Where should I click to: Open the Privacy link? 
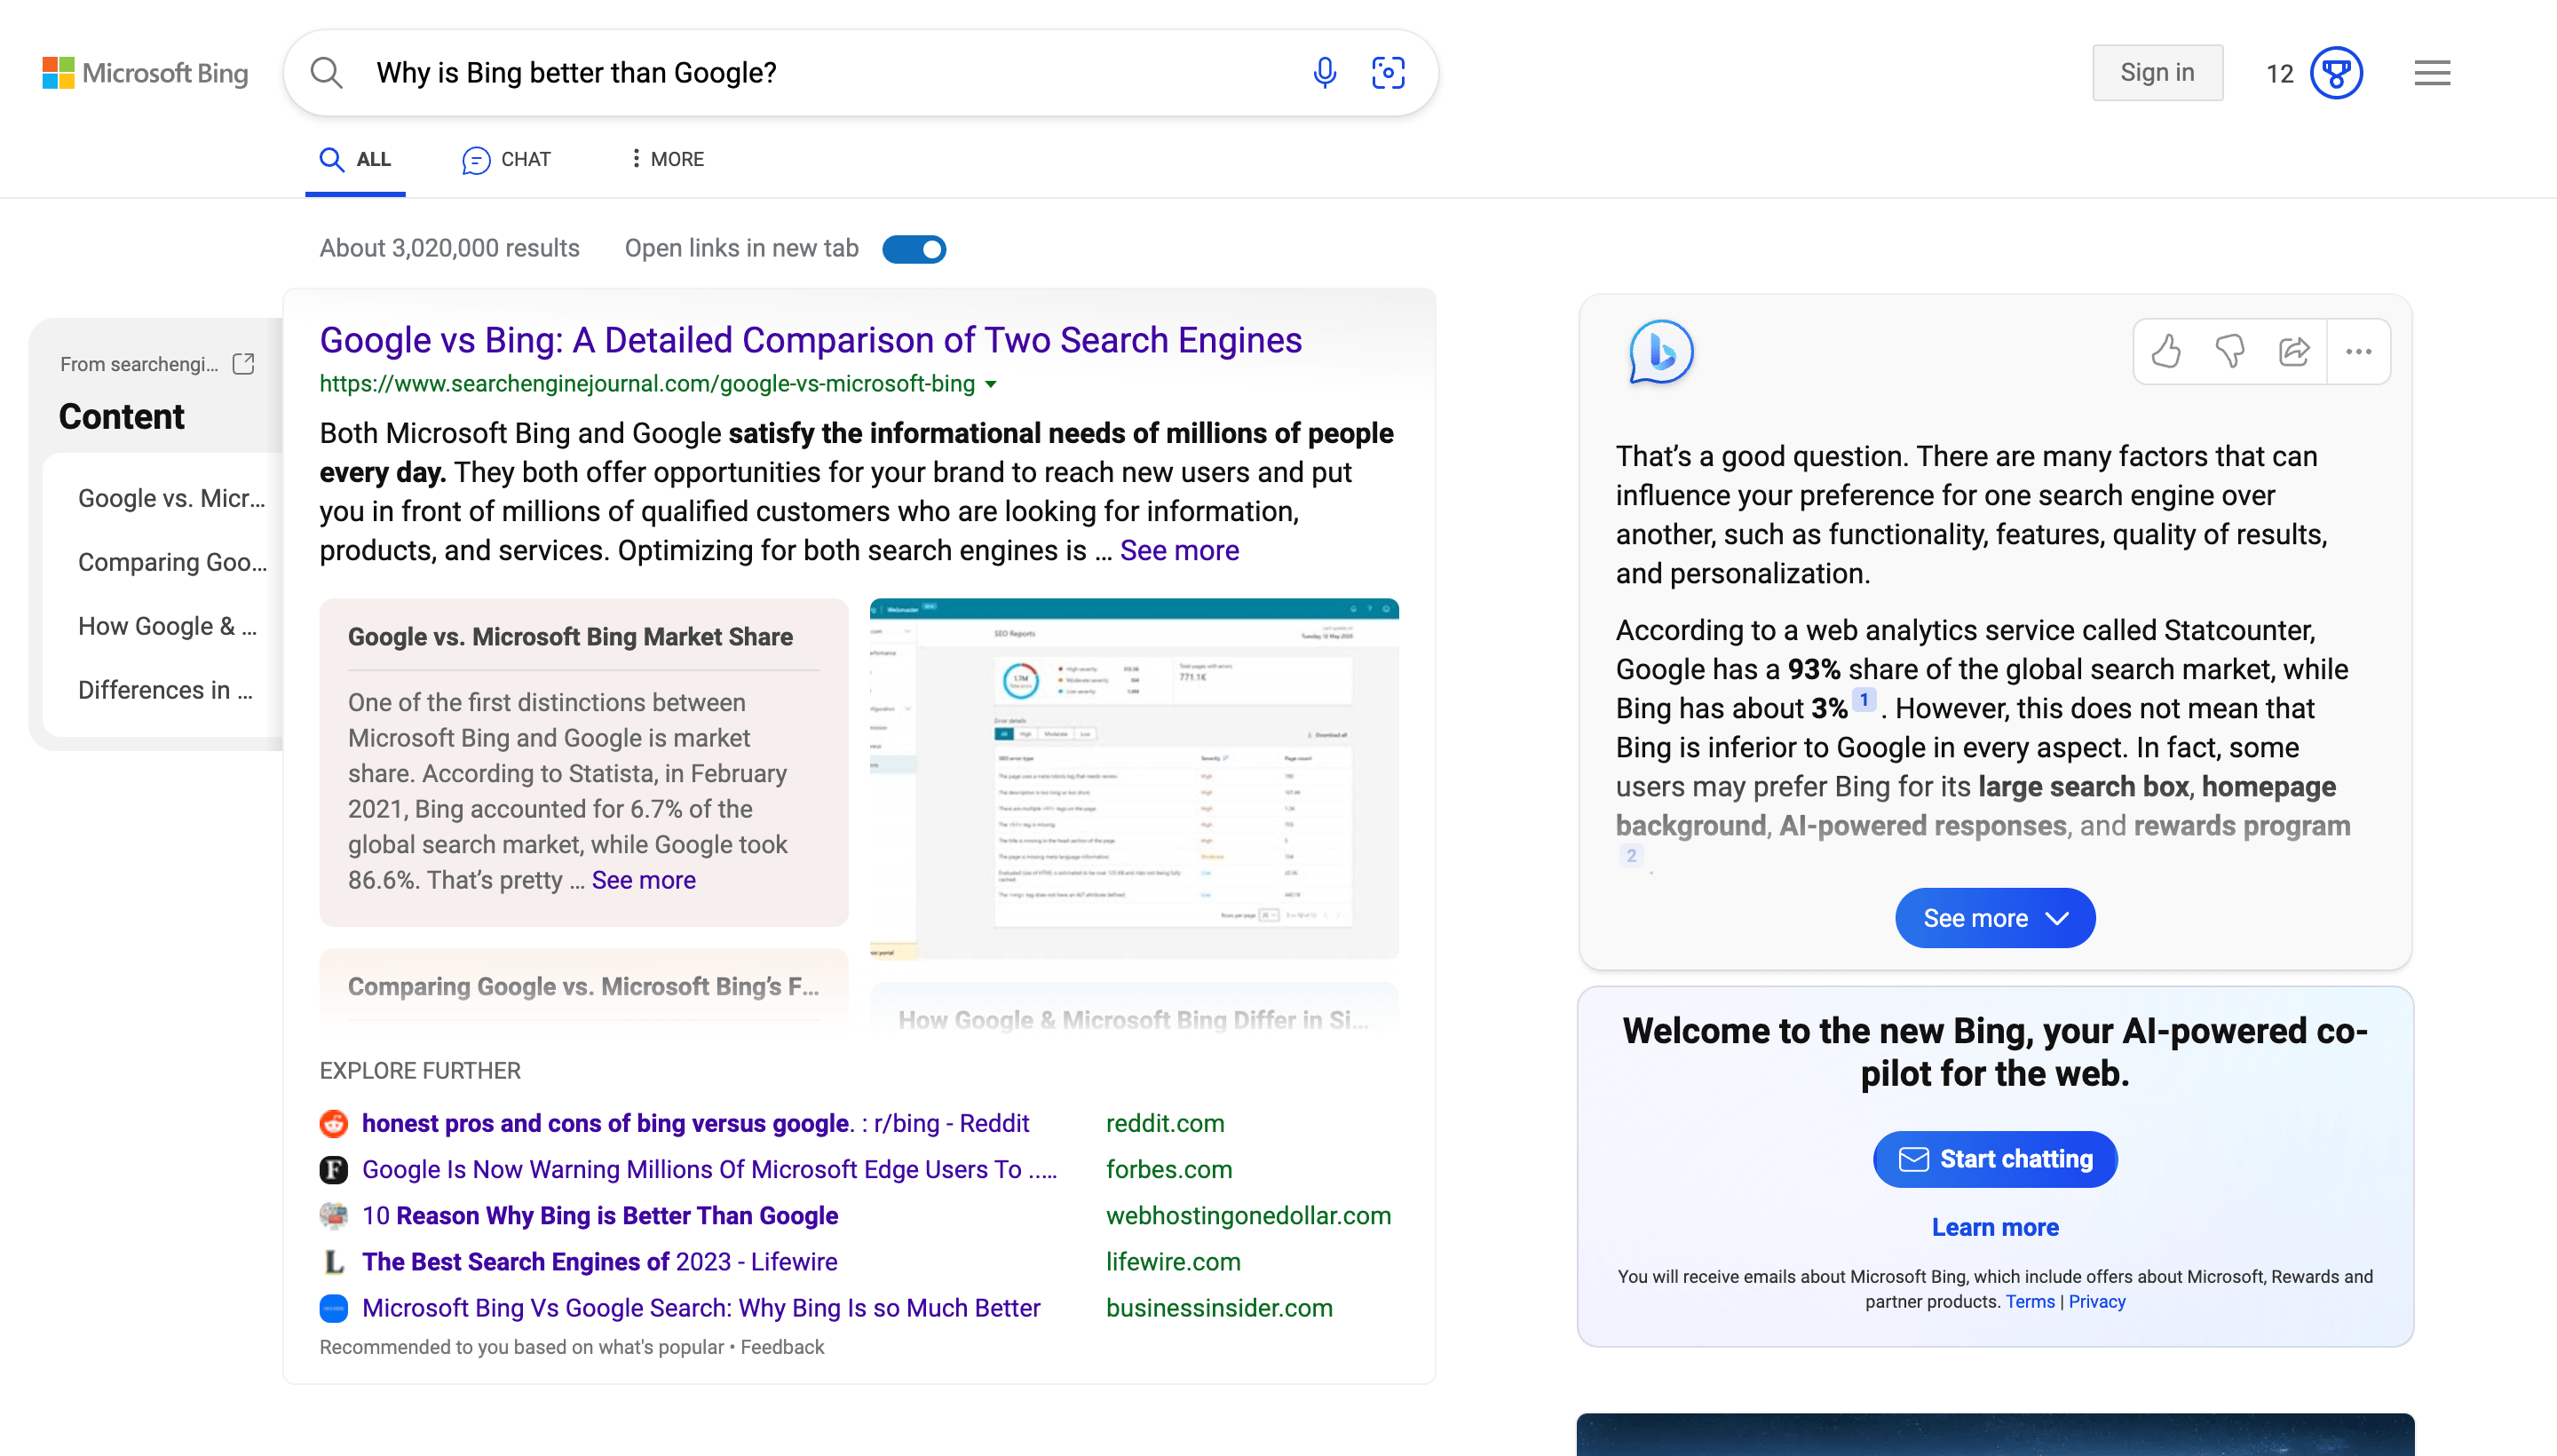coord(2097,1302)
